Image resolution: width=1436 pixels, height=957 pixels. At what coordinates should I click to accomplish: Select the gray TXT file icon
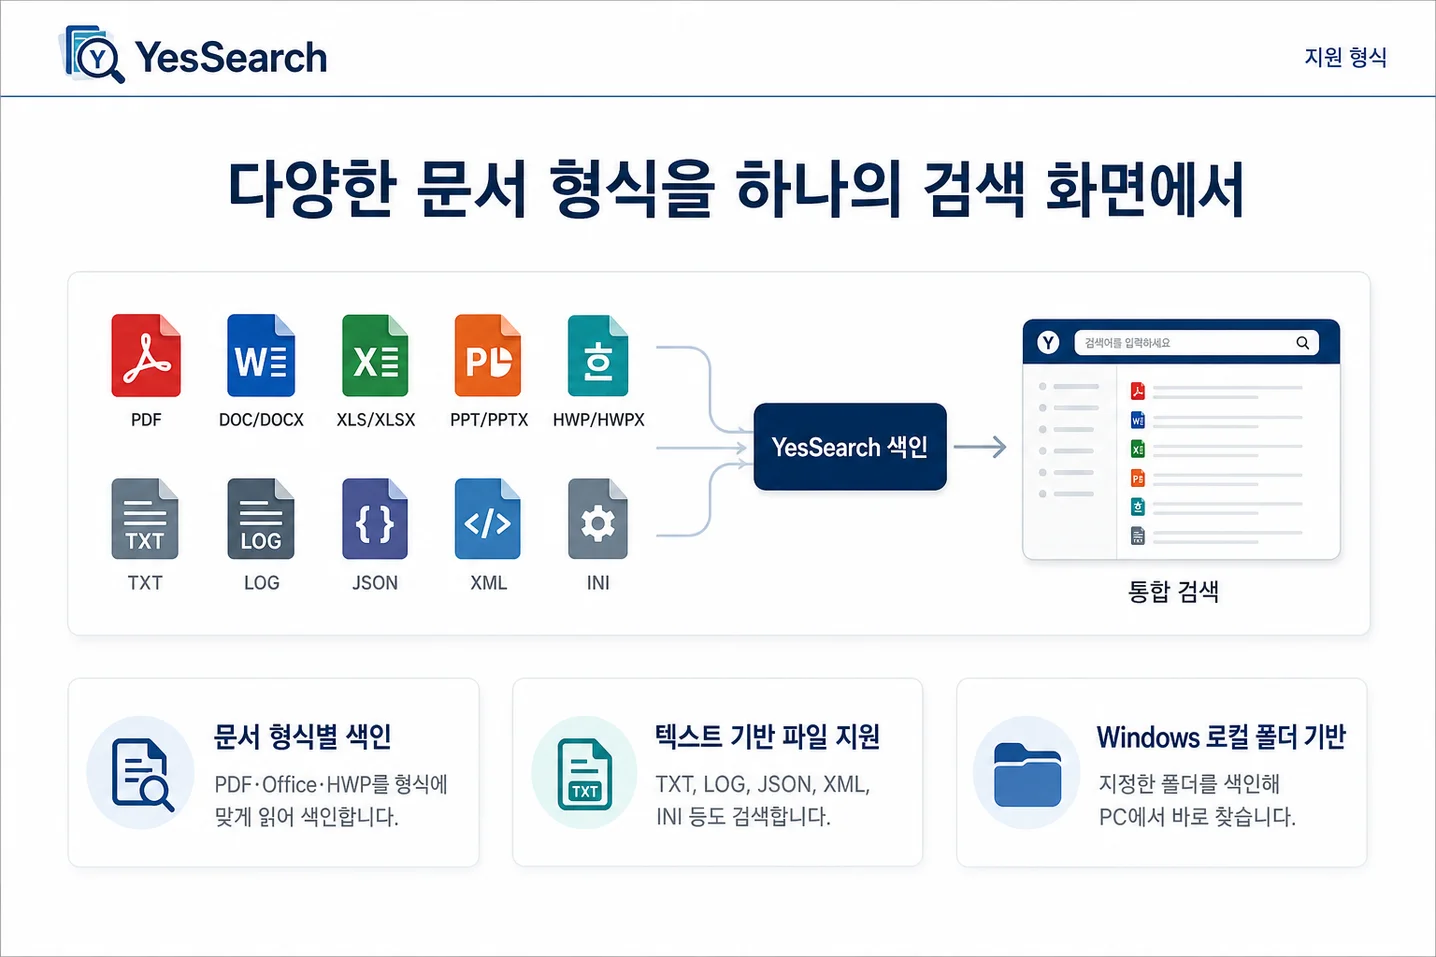(x=145, y=519)
